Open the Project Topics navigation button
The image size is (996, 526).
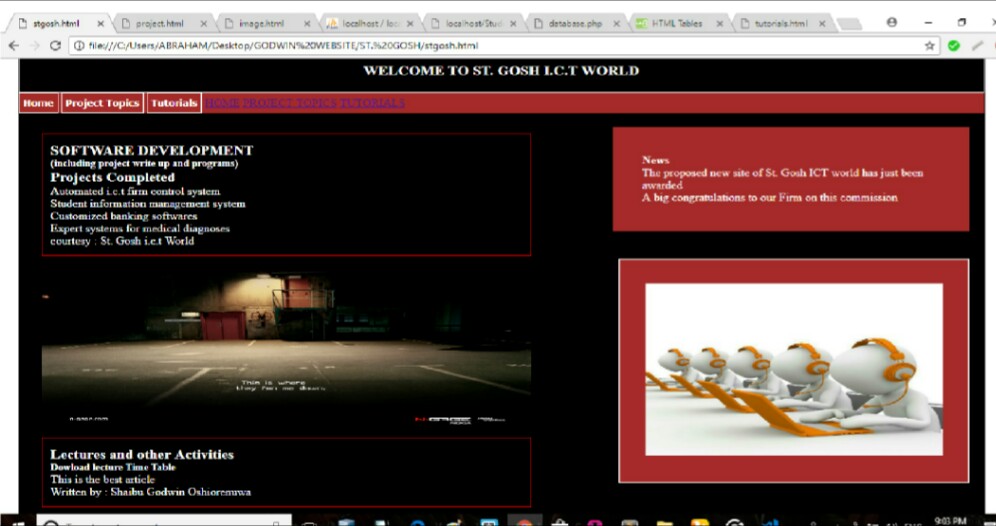point(102,103)
